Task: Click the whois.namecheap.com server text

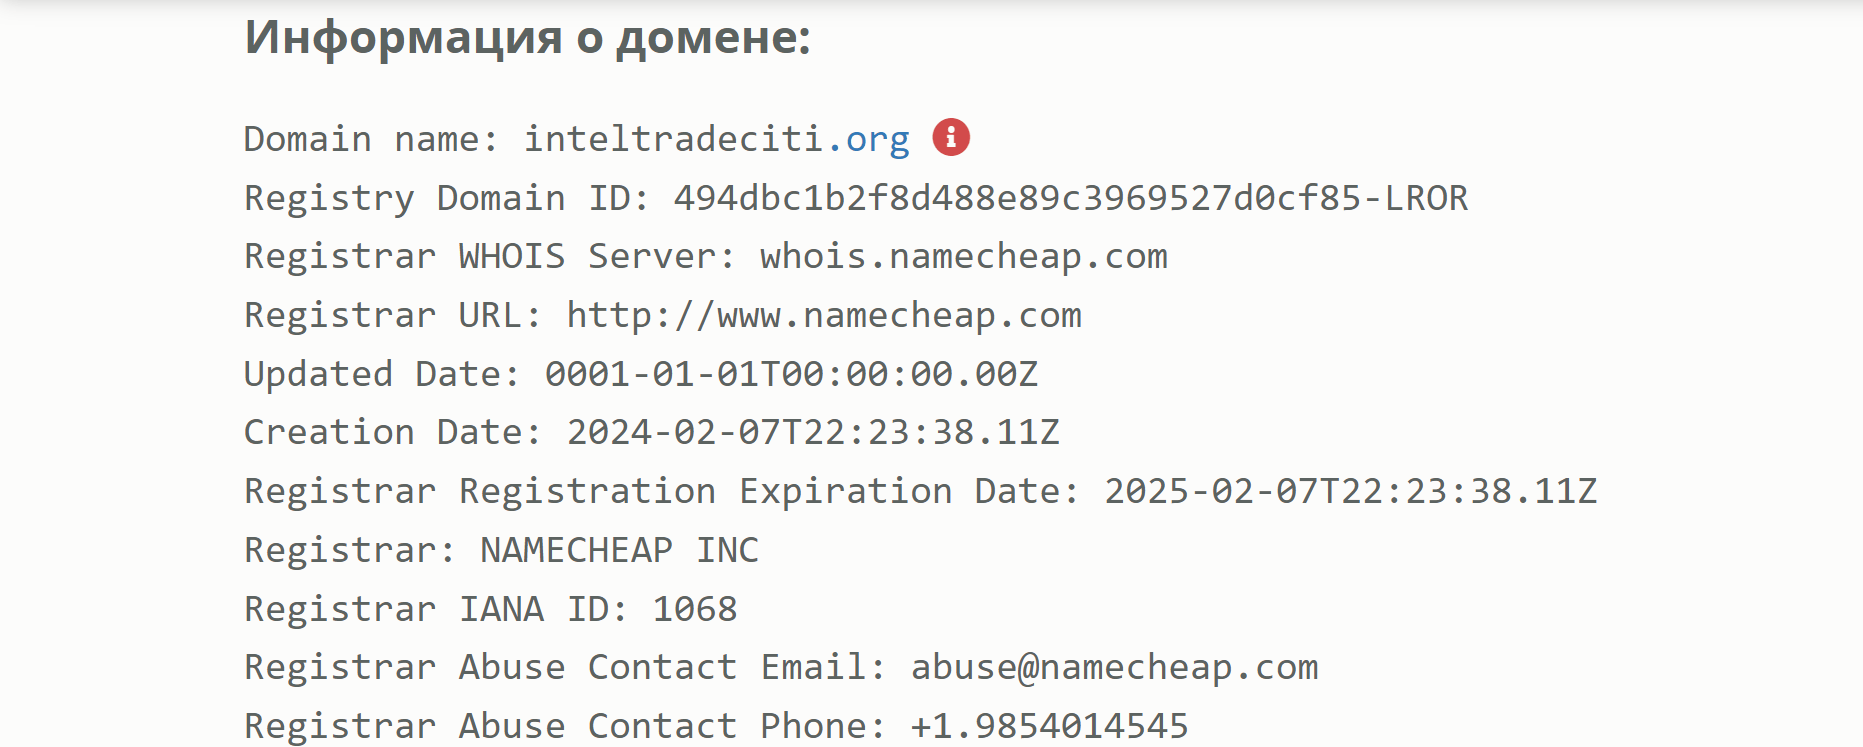Action: [964, 256]
